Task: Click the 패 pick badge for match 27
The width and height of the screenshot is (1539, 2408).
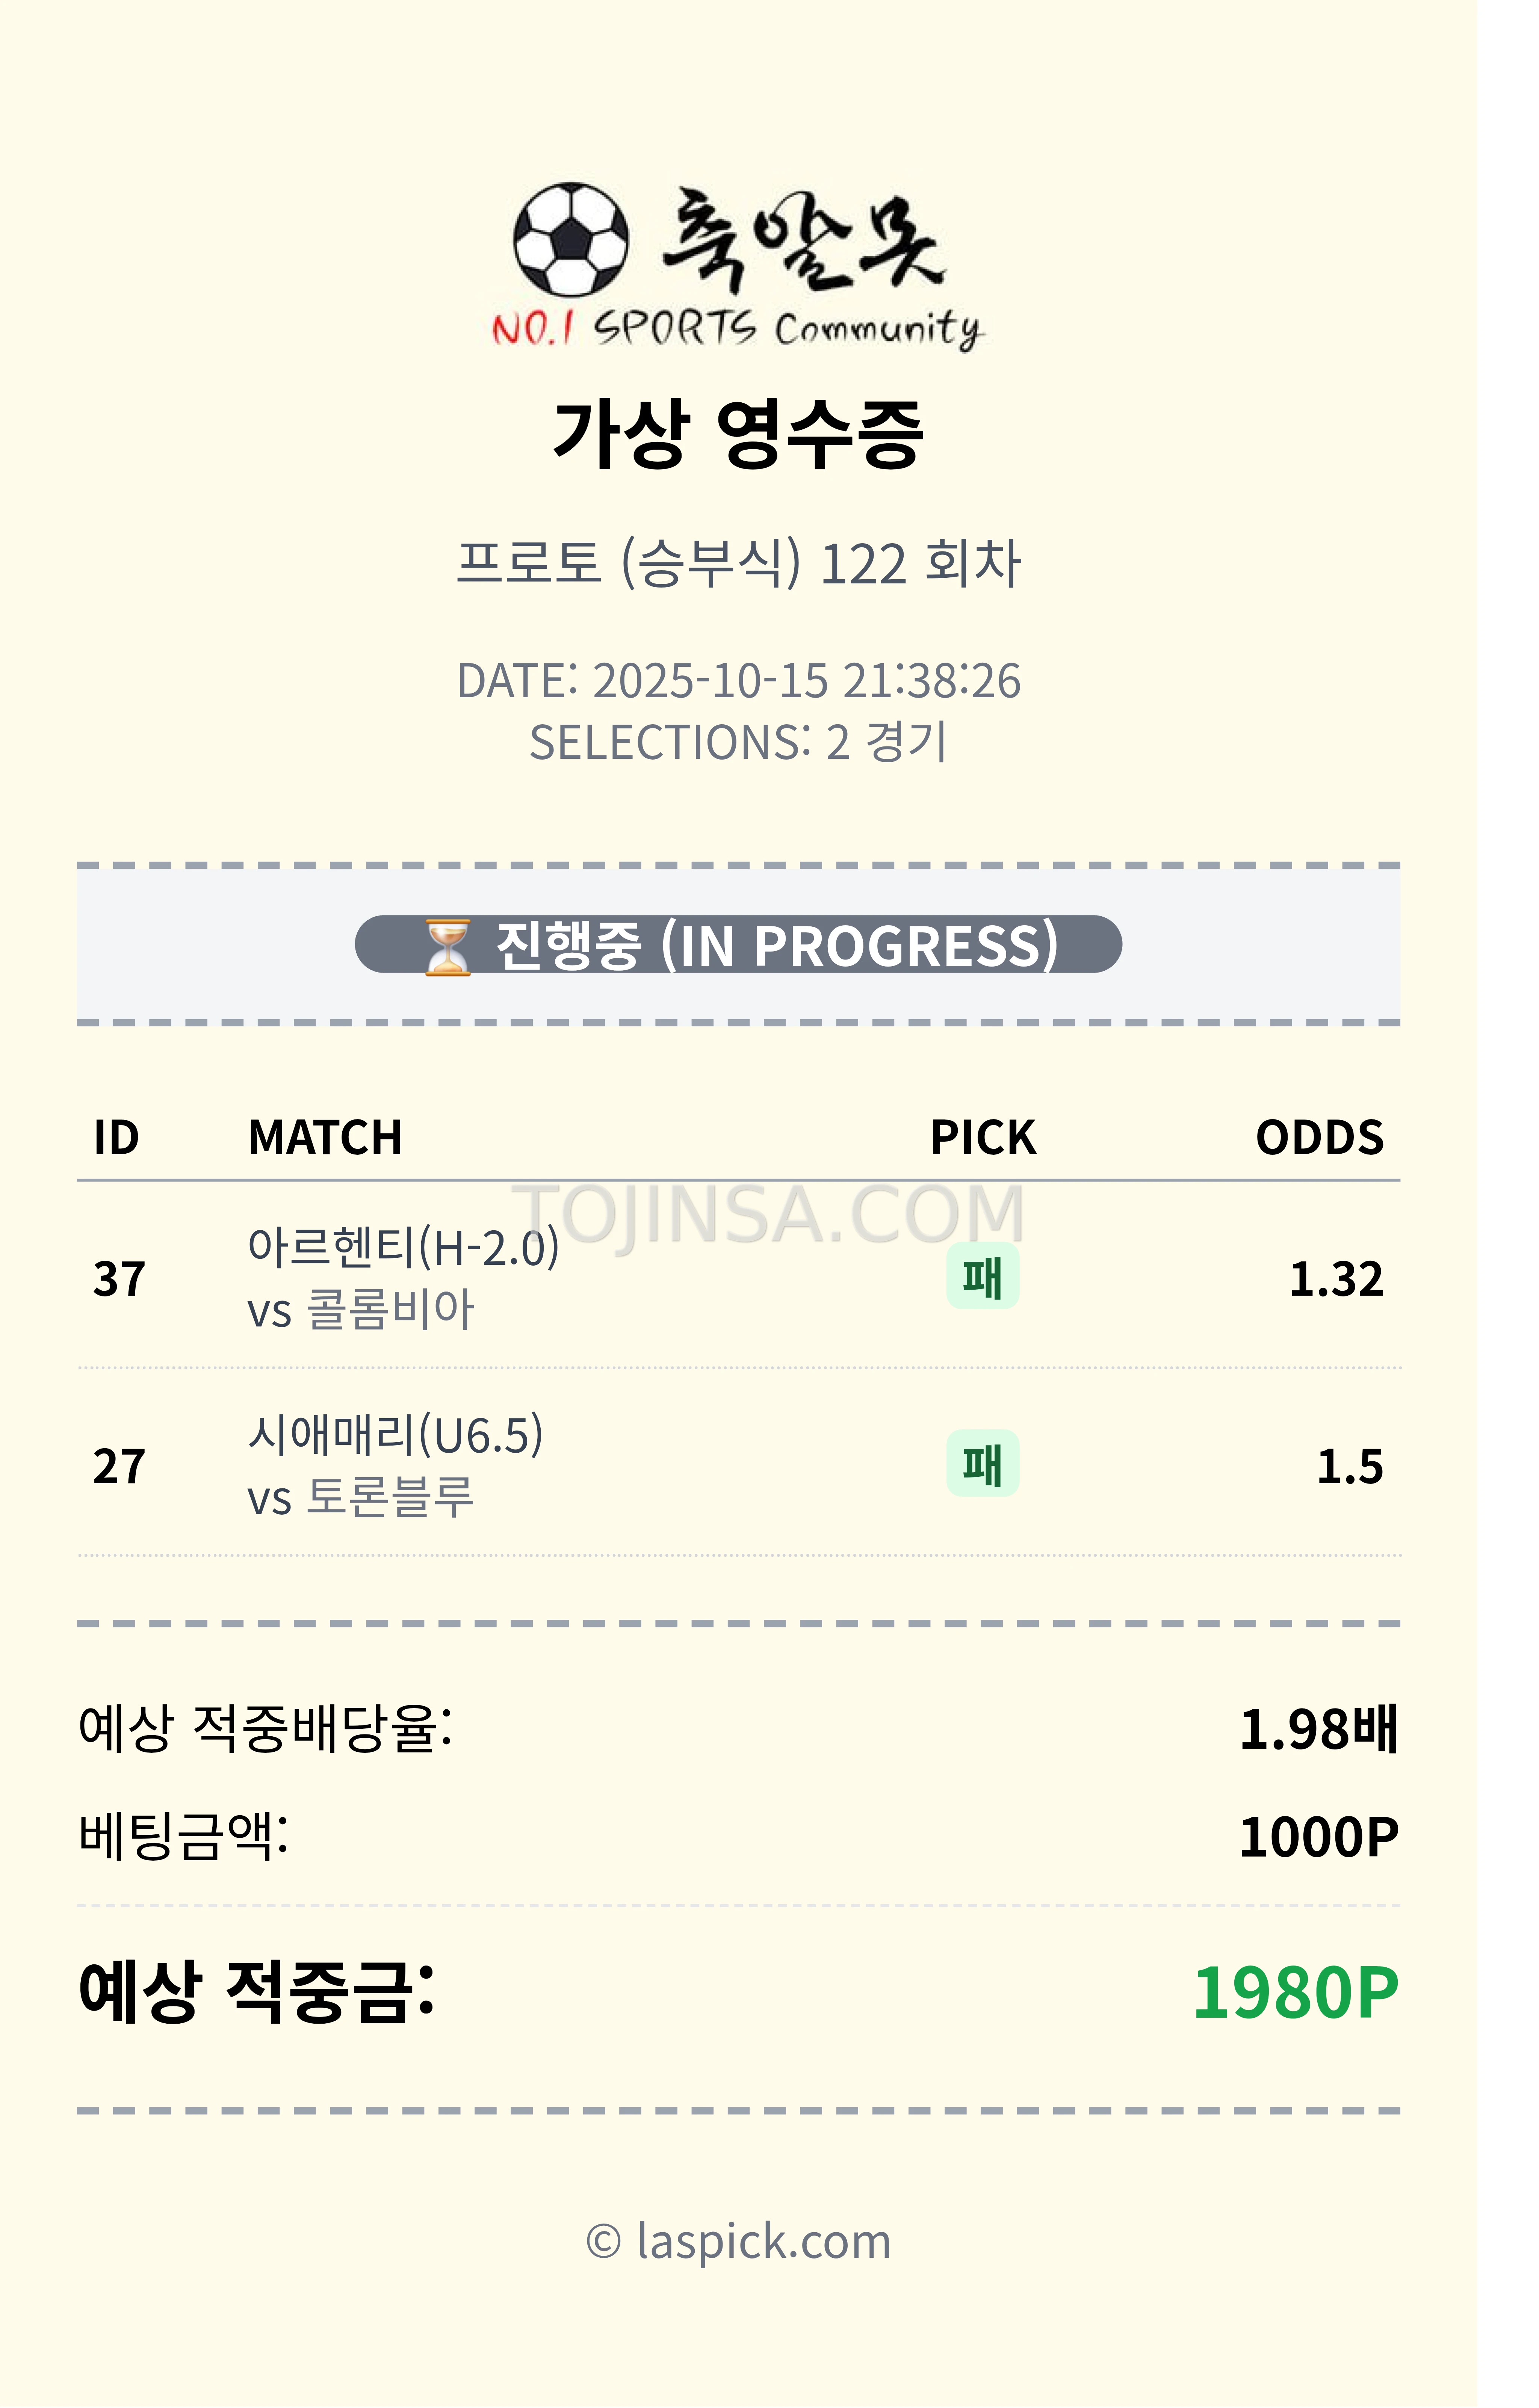Action: pyautogui.click(x=982, y=1464)
